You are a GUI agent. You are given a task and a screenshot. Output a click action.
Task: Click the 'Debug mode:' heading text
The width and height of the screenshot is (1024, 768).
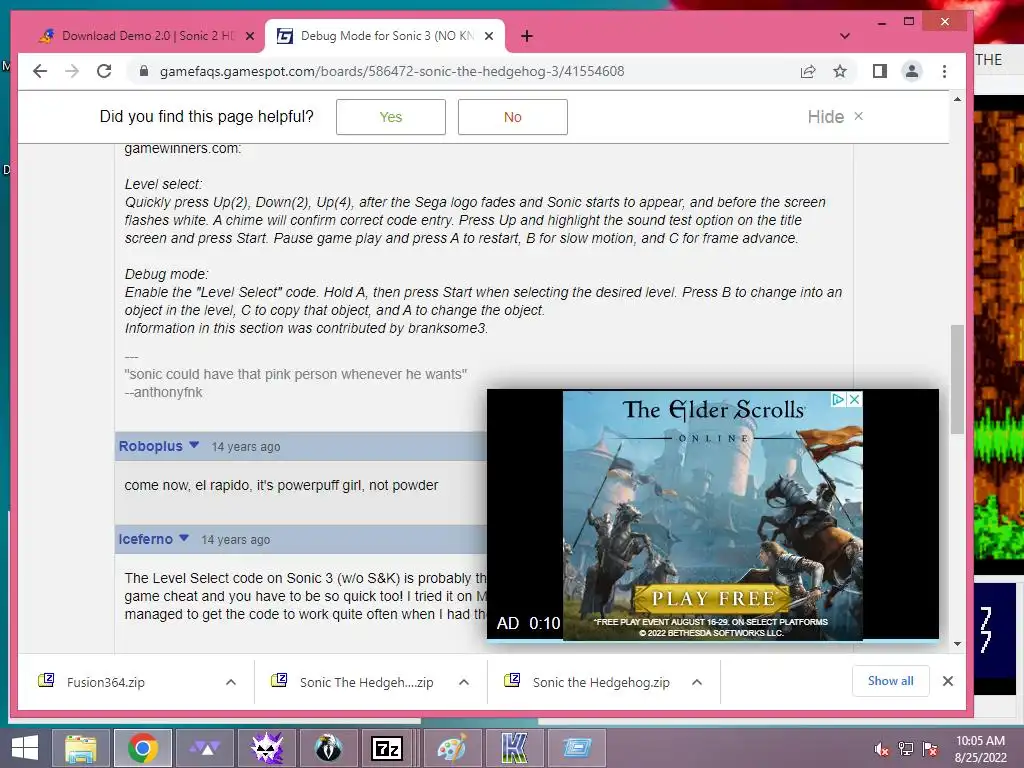point(167,274)
